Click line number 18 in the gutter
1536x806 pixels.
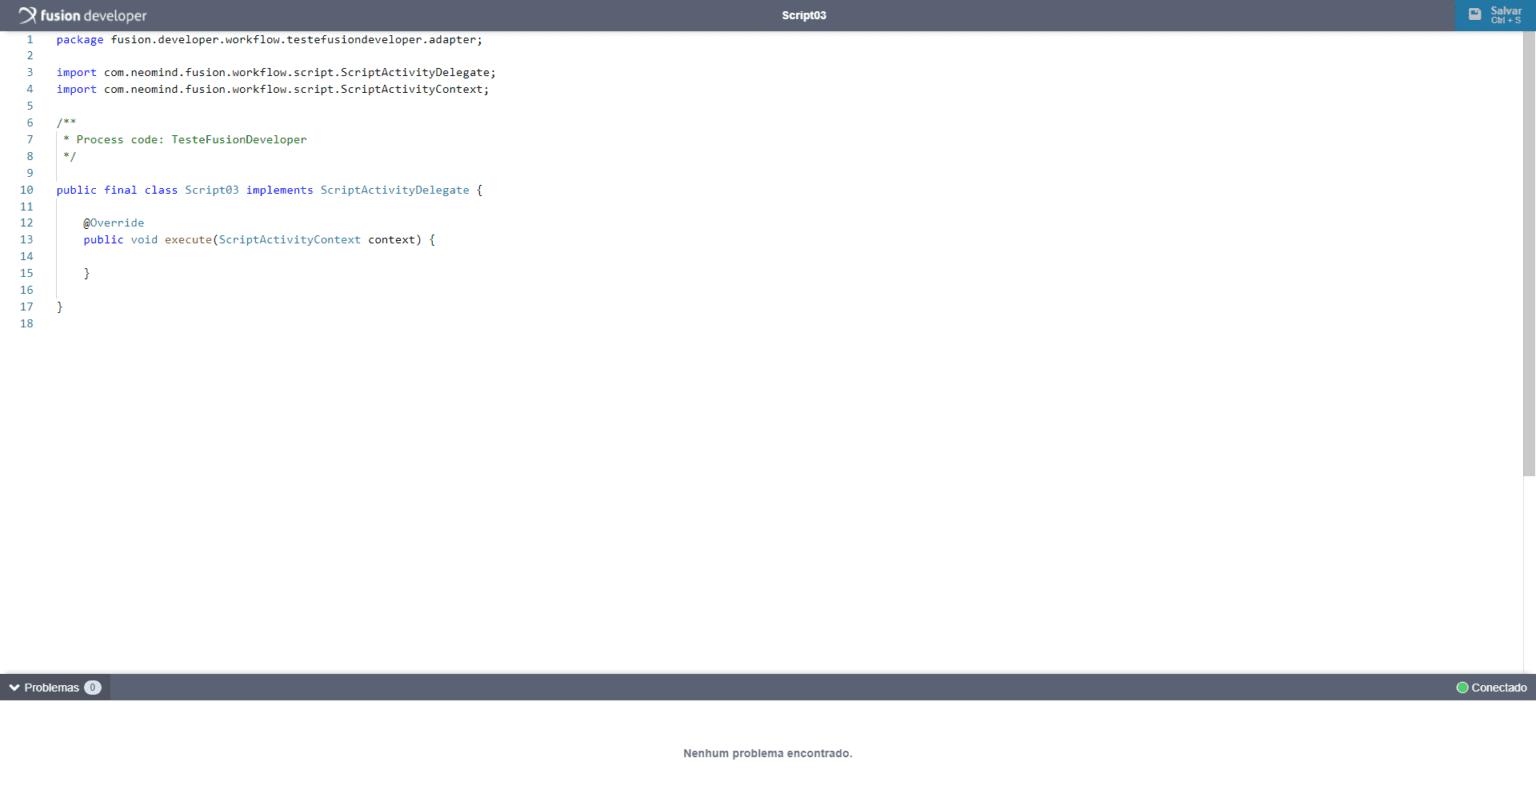(27, 324)
